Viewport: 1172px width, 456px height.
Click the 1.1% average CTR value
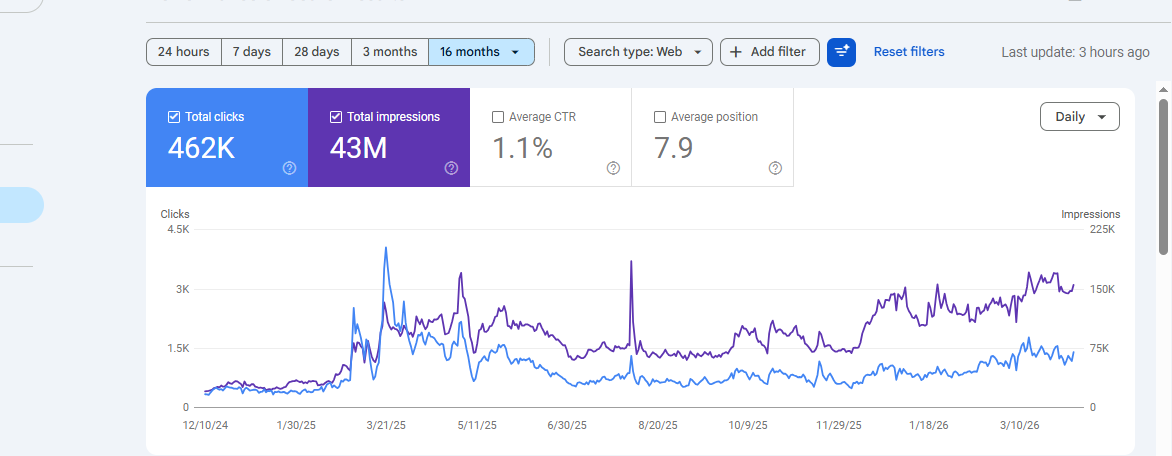pos(522,149)
